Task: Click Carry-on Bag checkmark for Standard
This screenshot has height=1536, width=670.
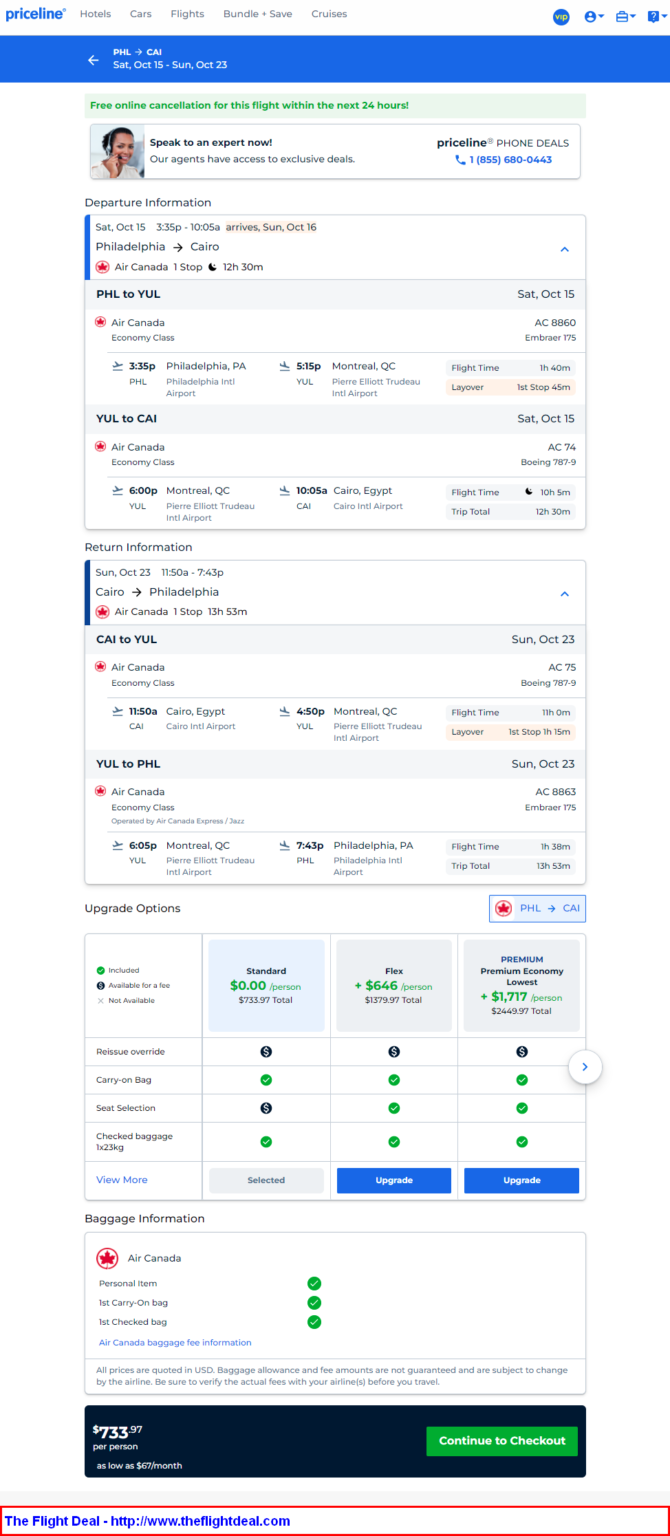Action: (x=266, y=1080)
